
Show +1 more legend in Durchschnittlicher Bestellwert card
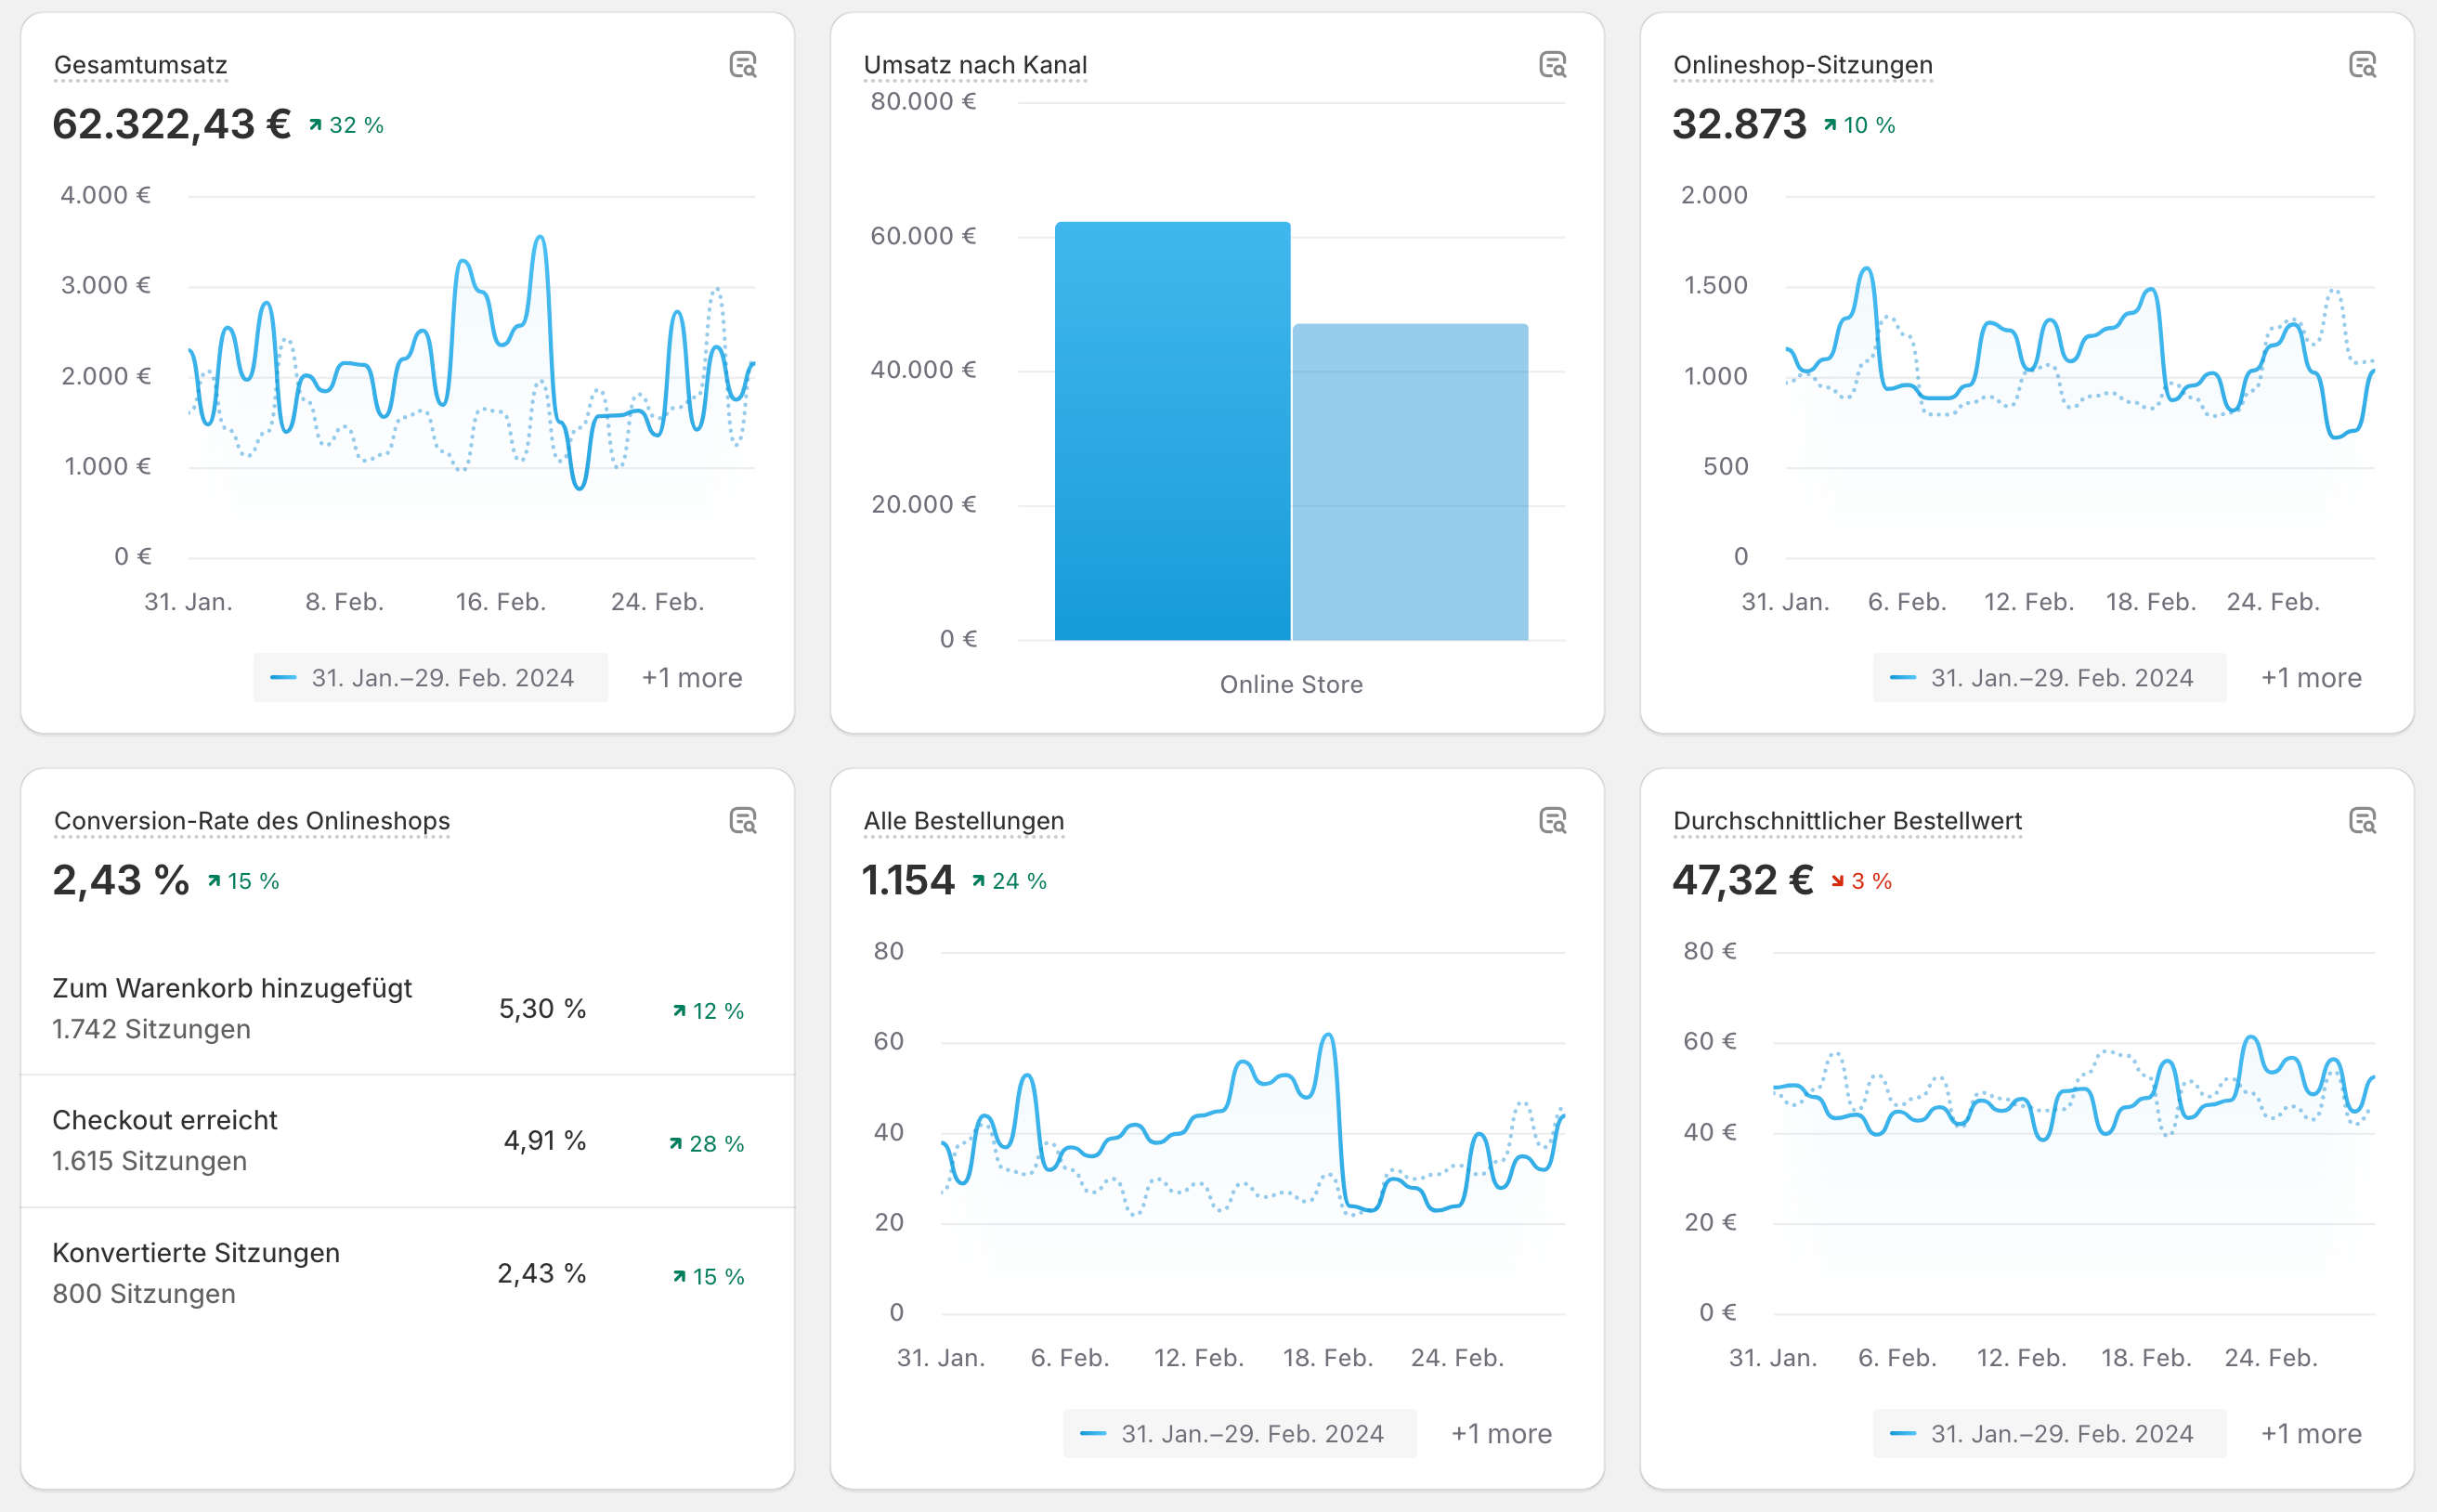point(2312,1434)
